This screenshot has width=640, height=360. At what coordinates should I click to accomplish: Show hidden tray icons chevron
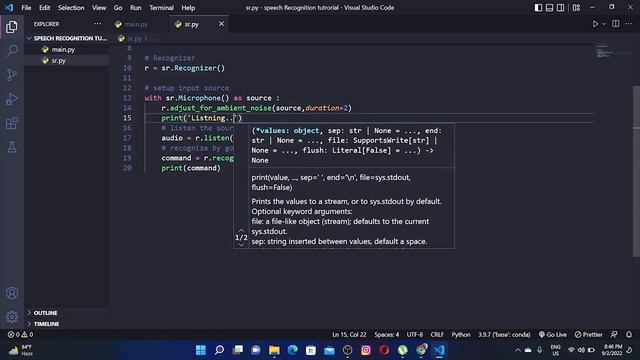[518, 350]
